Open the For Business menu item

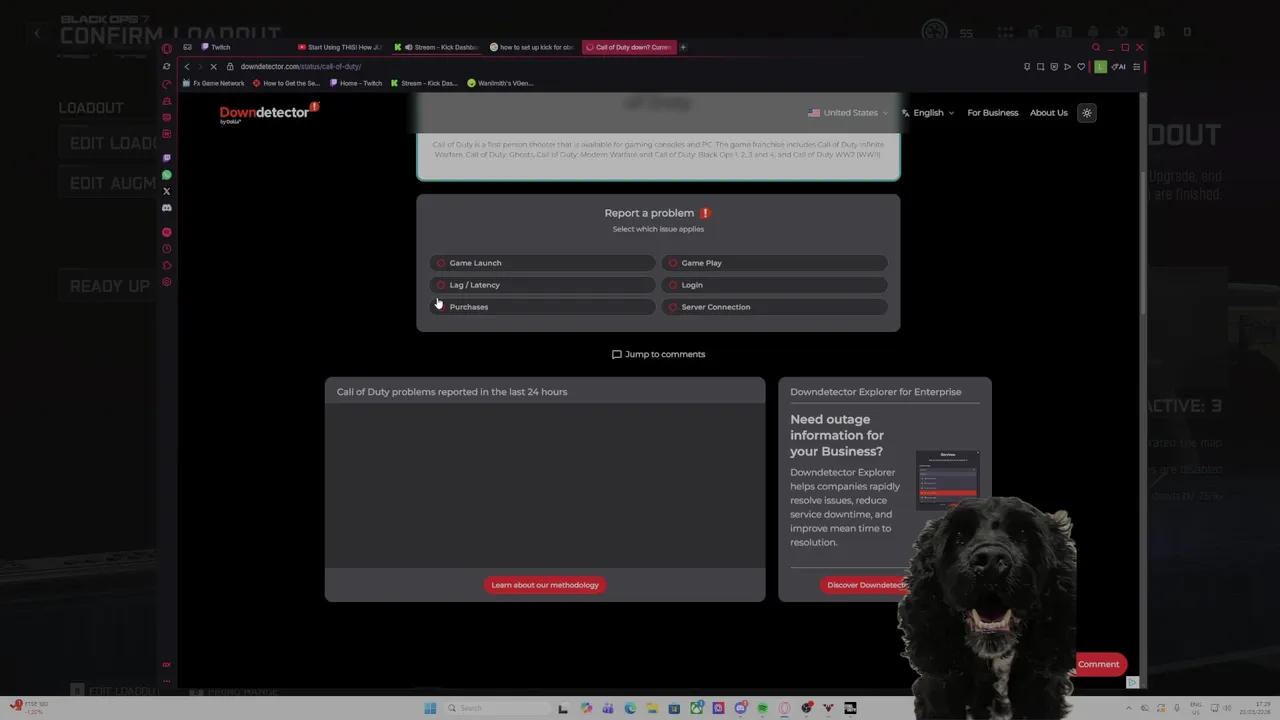click(x=993, y=113)
